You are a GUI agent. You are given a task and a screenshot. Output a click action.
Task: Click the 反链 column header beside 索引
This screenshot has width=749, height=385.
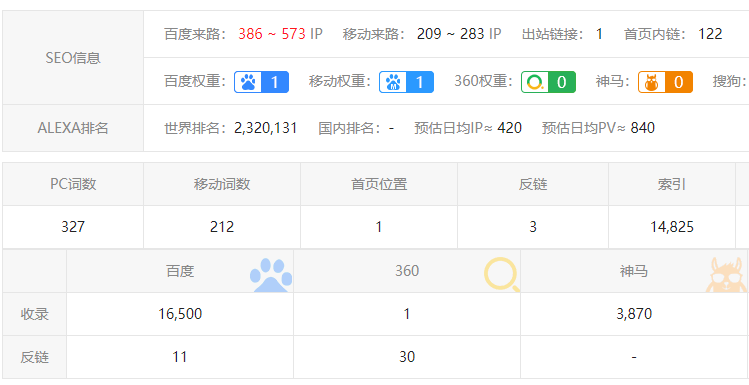tap(533, 184)
